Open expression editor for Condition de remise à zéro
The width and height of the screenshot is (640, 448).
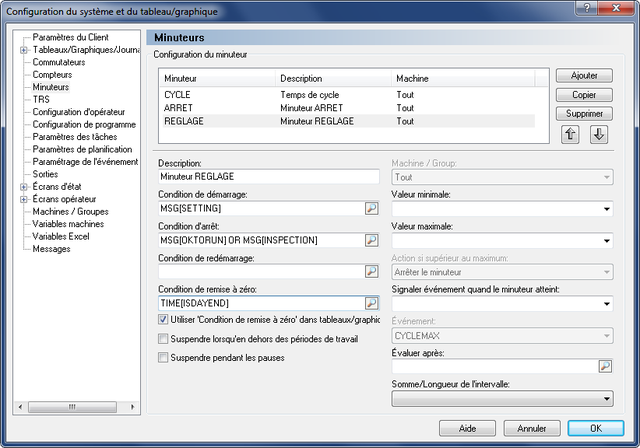click(371, 303)
